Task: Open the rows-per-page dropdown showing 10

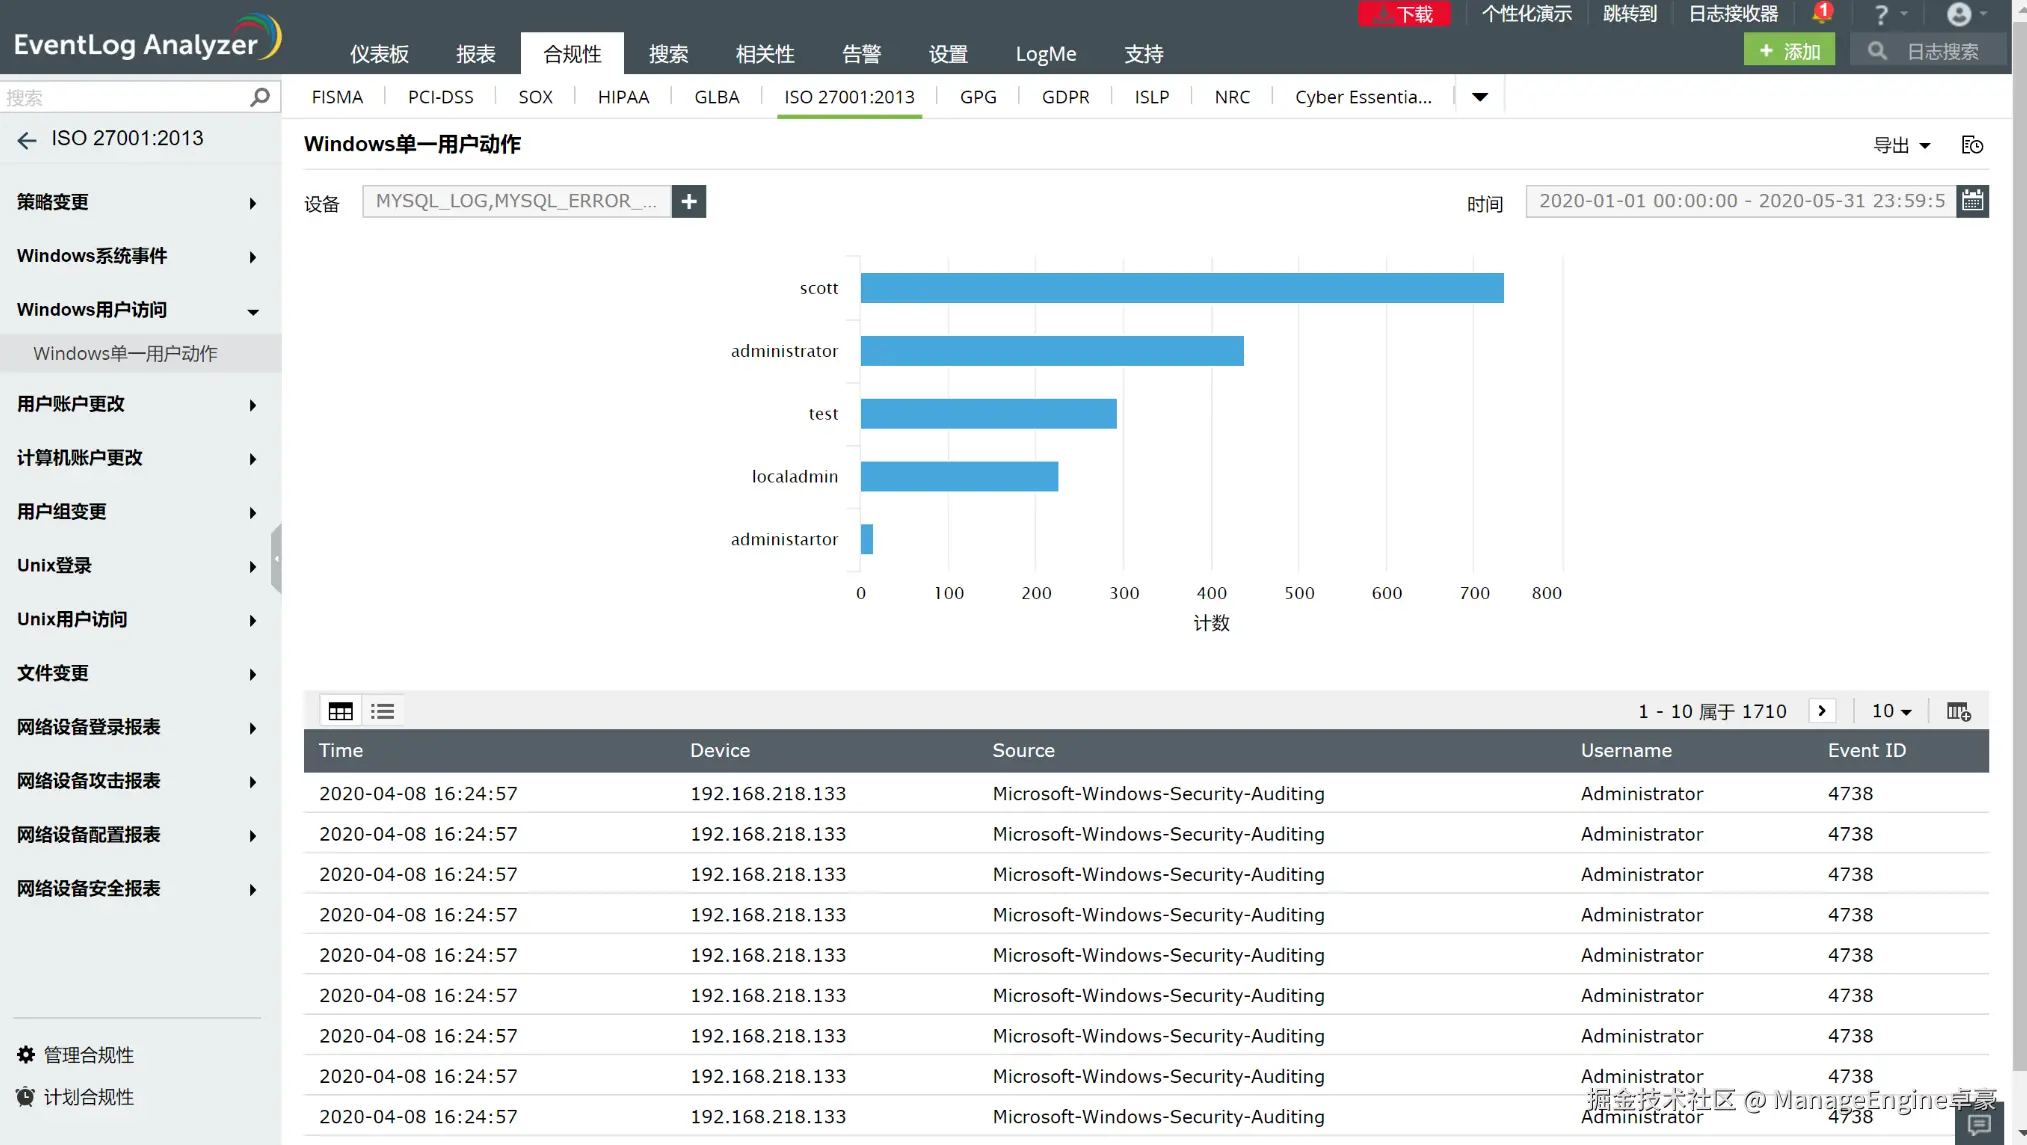Action: tap(1891, 711)
